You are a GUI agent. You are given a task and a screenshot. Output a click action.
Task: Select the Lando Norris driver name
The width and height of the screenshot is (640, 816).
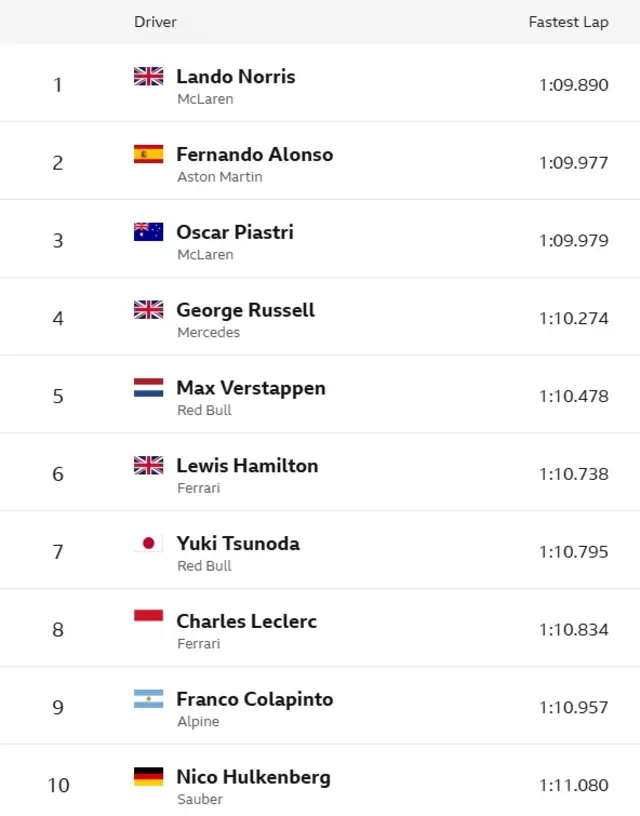[236, 76]
